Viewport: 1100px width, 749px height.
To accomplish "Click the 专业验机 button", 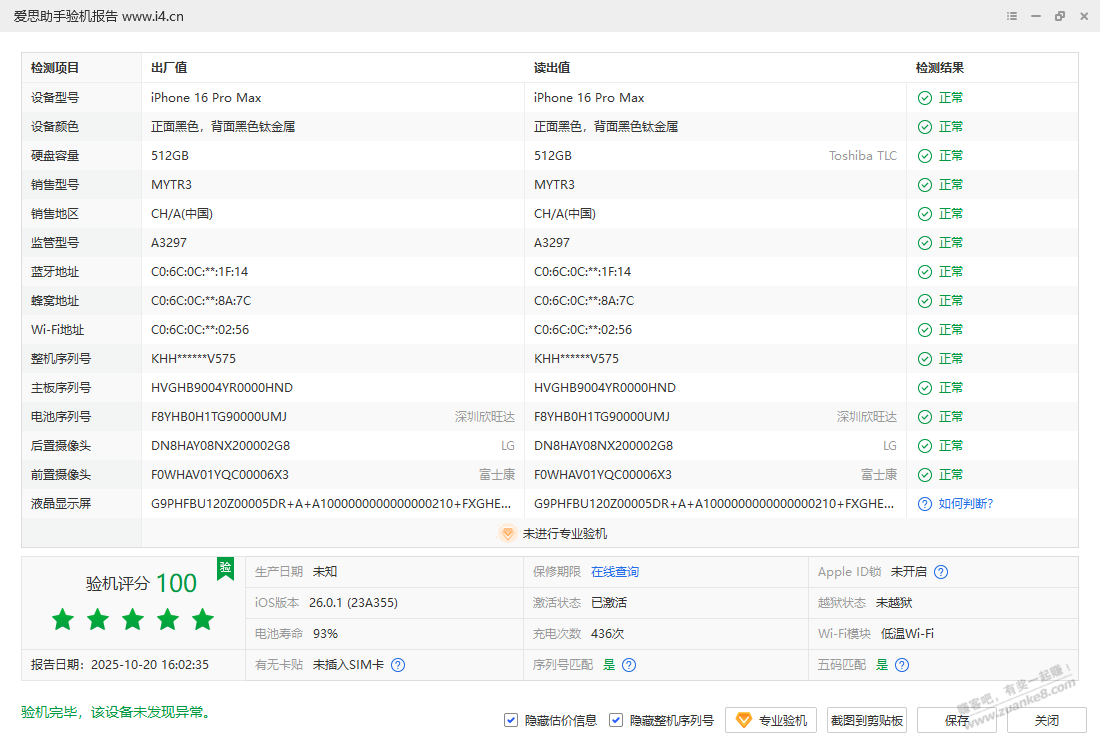I will [771, 720].
